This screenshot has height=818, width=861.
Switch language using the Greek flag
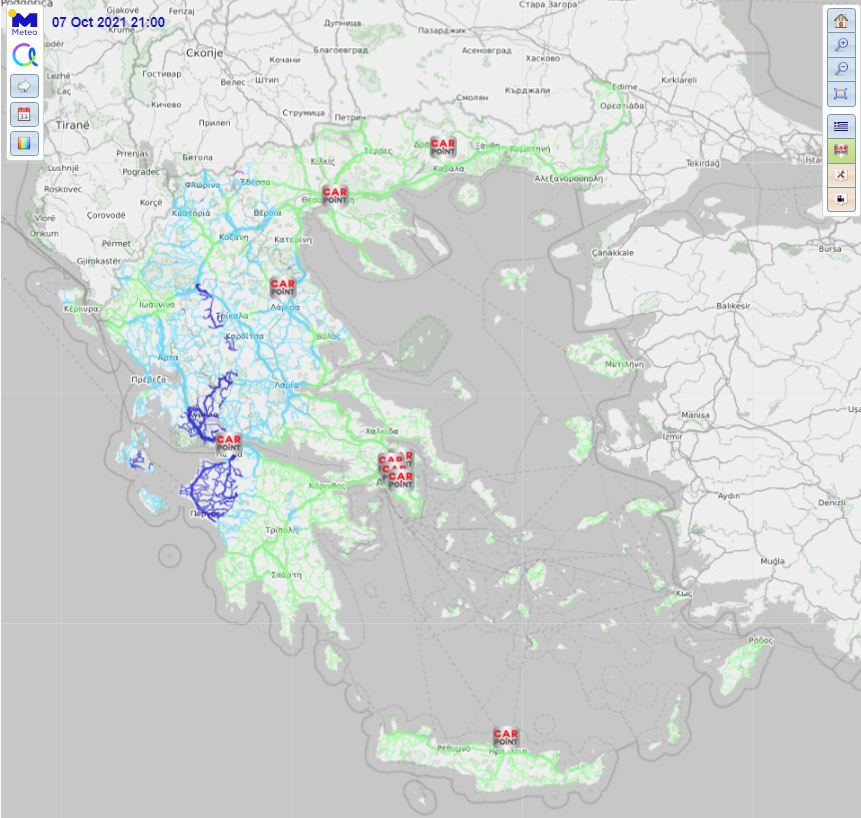840,126
